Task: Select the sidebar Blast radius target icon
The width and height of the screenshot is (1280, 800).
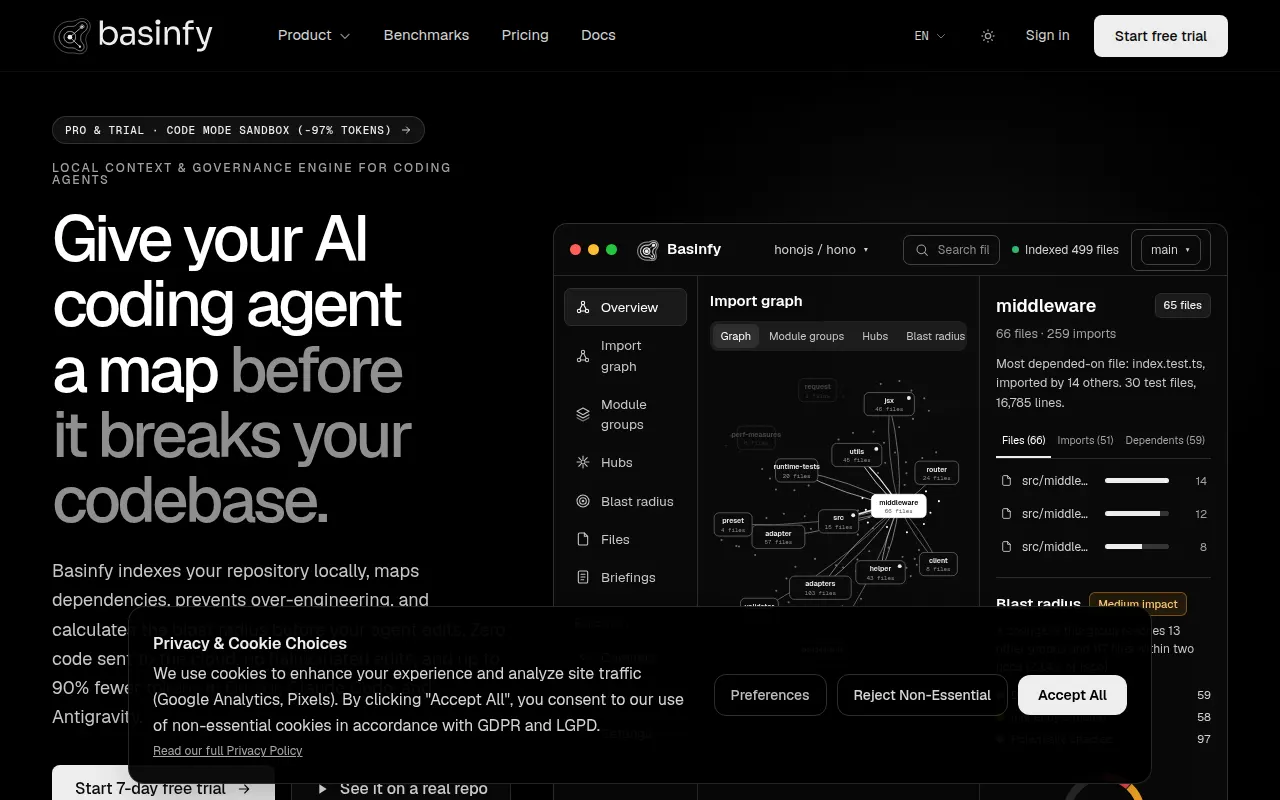Action: click(583, 501)
